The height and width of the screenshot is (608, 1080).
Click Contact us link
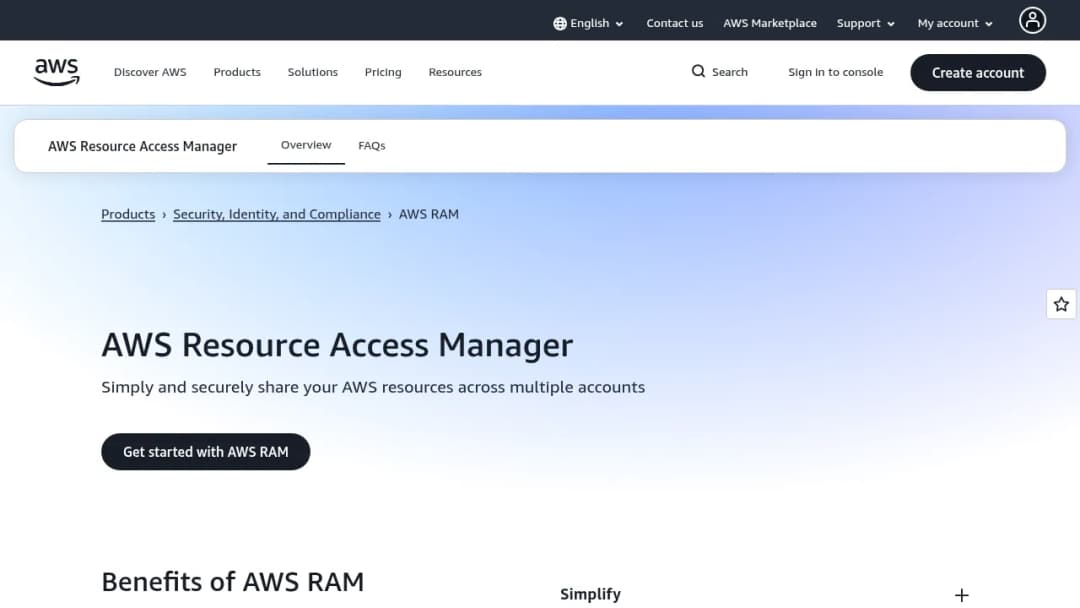(674, 23)
